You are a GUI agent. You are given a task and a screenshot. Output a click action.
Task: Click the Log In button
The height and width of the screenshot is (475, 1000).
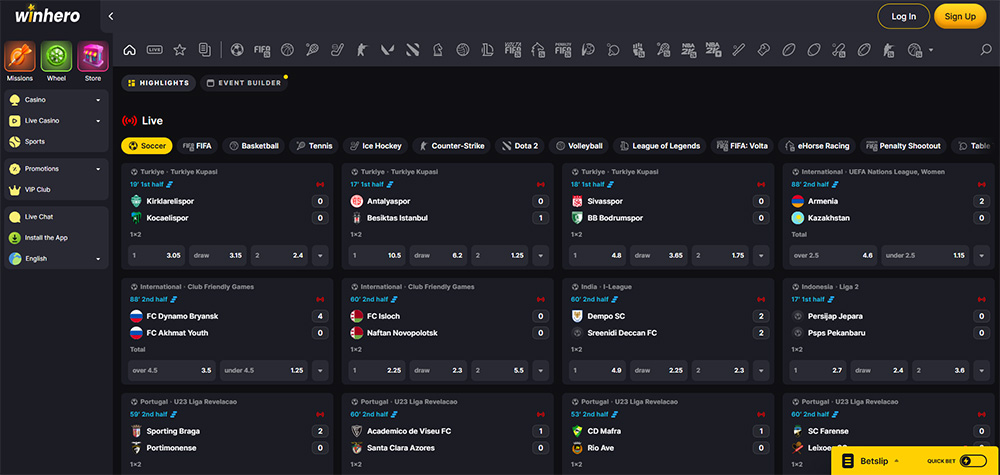[x=903, y=16]
